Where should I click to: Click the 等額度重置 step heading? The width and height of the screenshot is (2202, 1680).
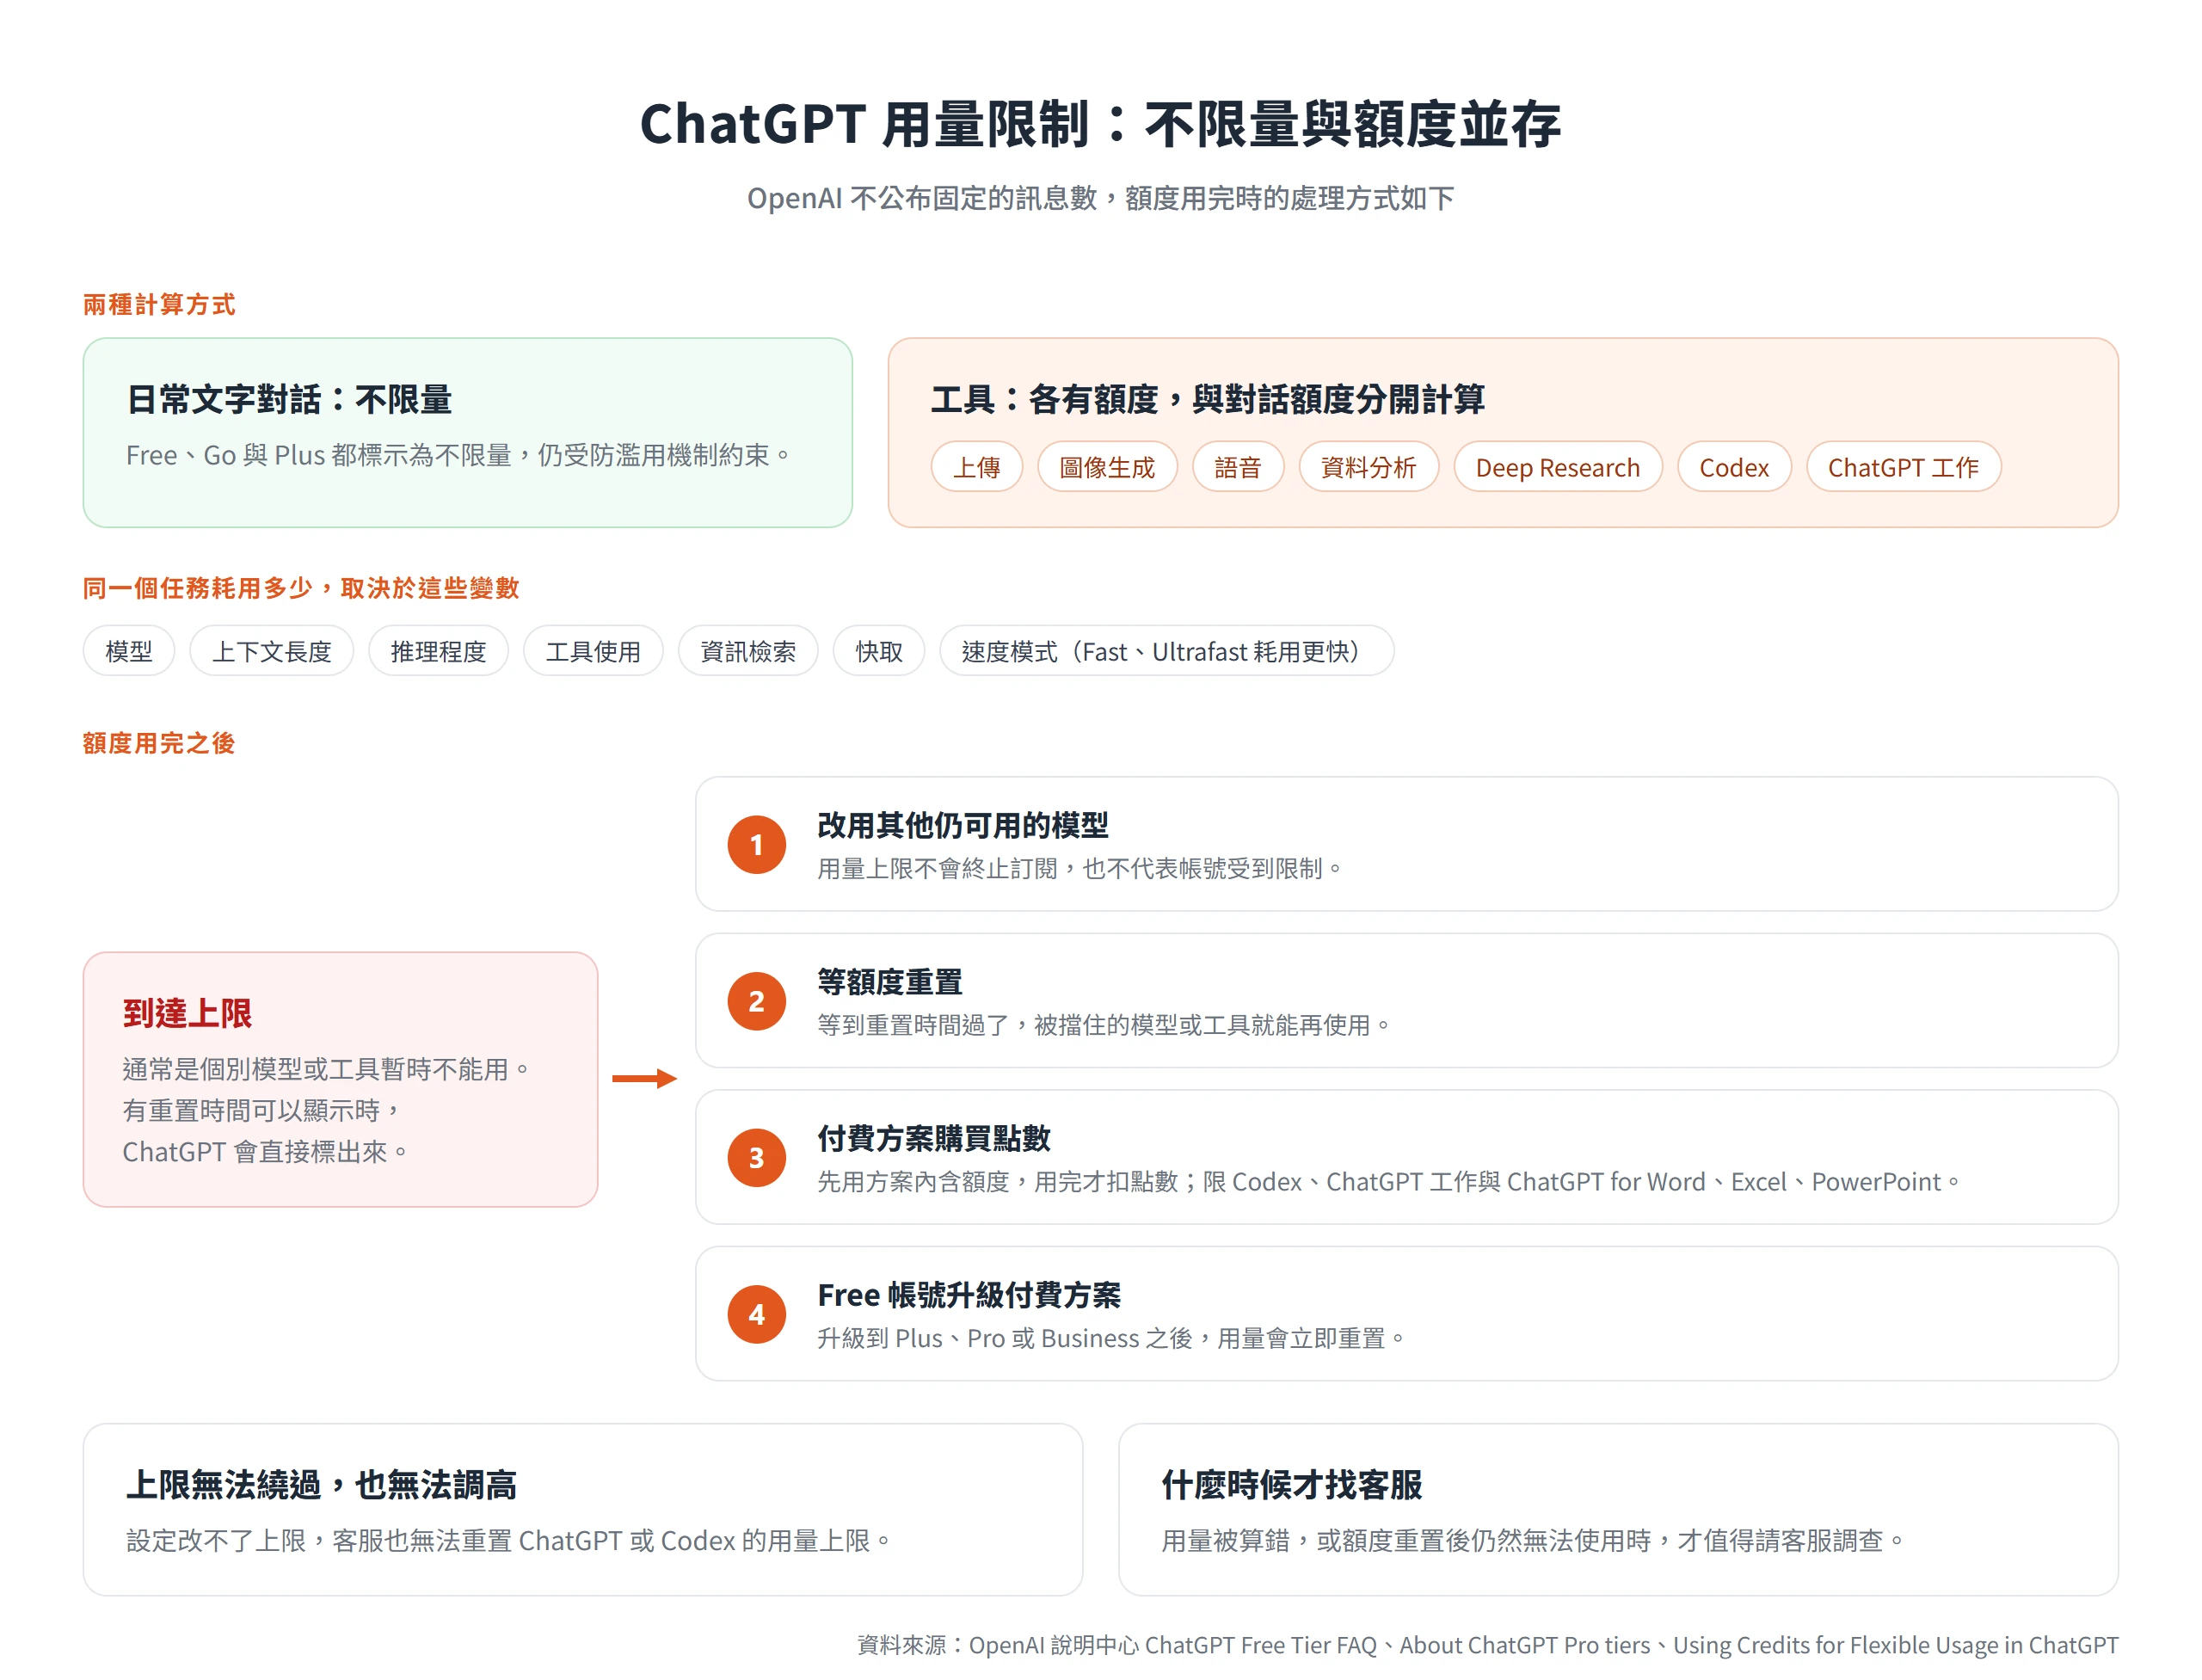point(890,982)
